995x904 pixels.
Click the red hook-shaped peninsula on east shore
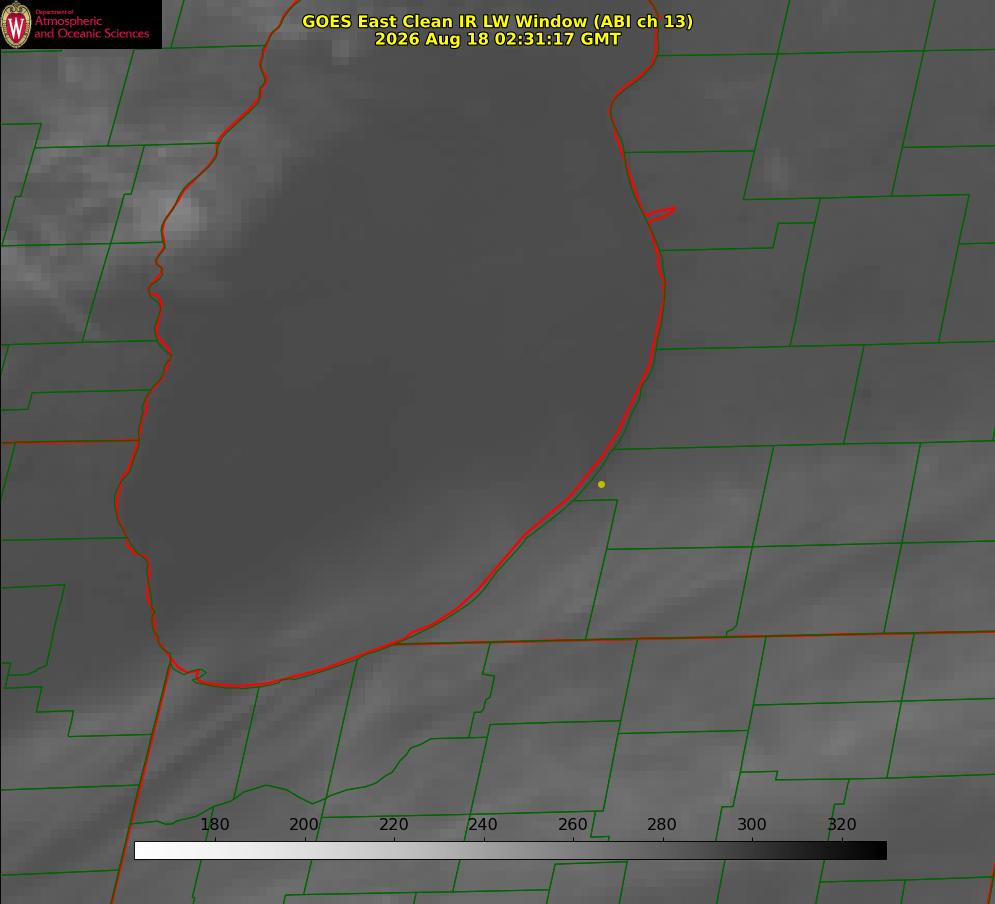661,214
